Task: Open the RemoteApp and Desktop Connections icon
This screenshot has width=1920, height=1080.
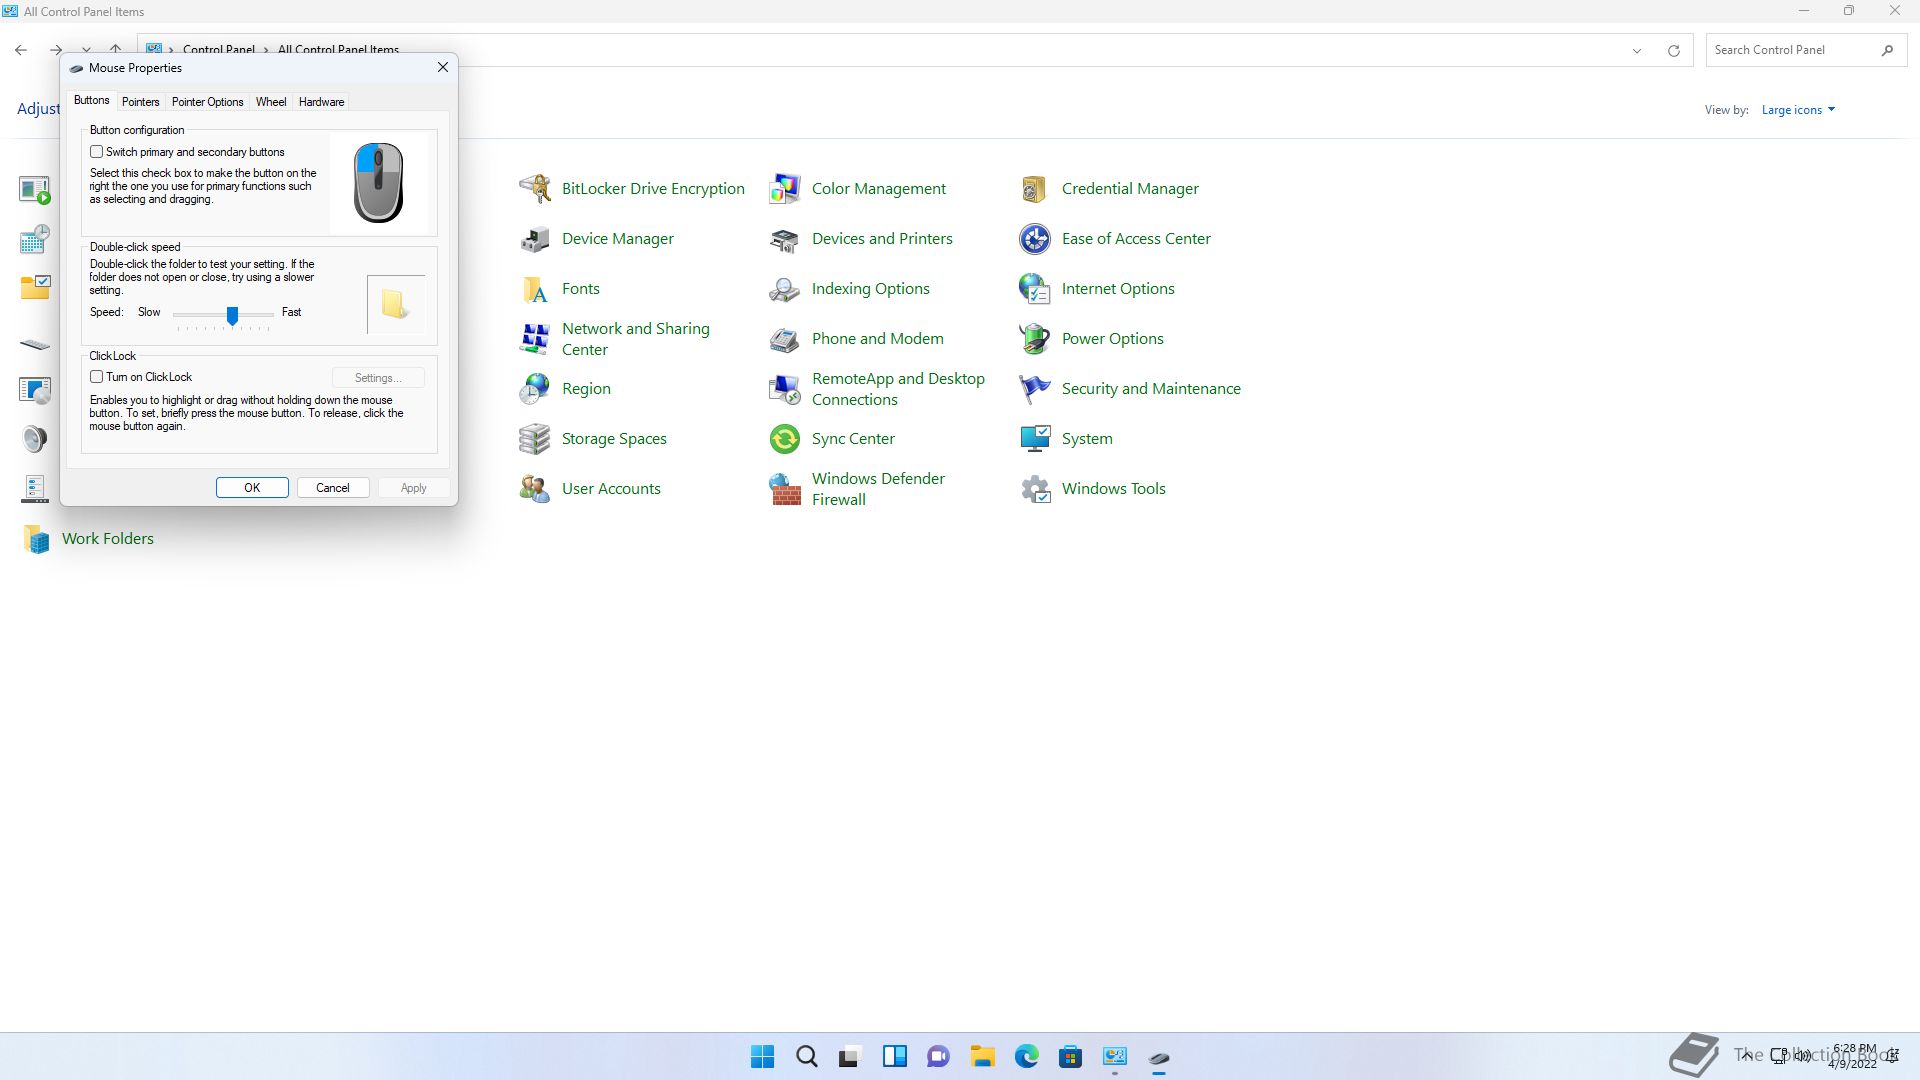Action: [x=785, y=388]
